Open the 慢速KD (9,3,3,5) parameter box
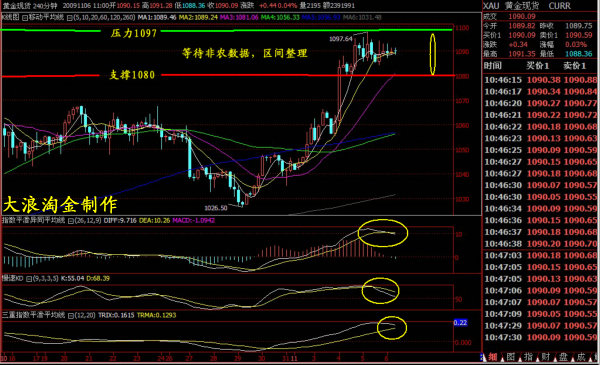The width and height of the screenshot is (600, 365). click(29, 279)
